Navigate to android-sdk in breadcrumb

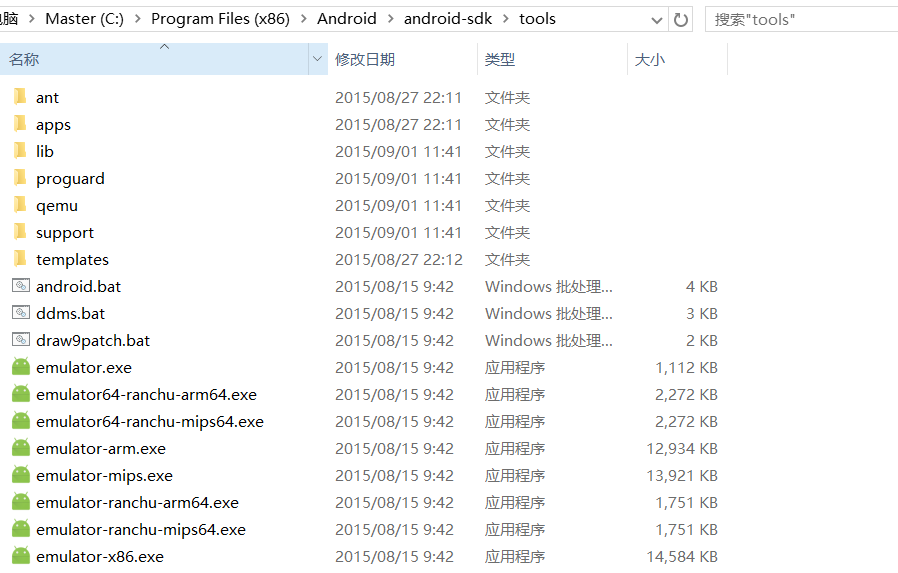click(448, 19)
